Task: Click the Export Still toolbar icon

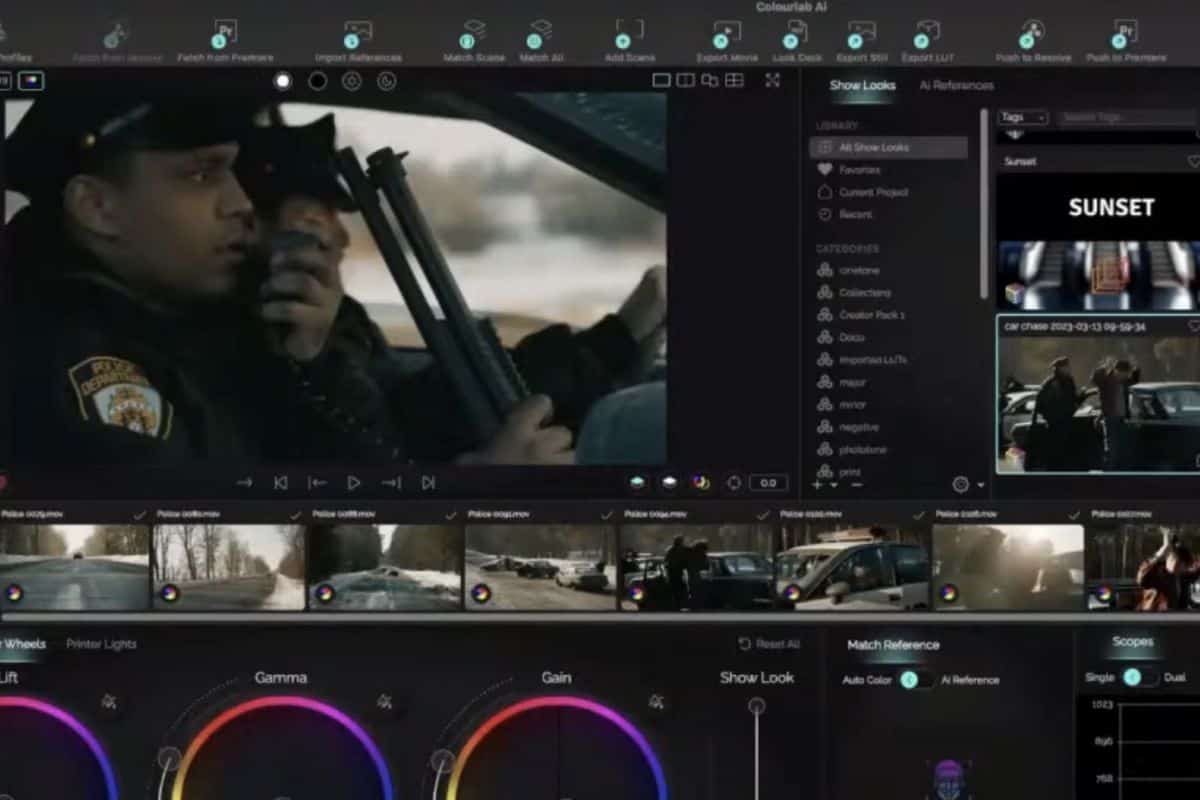Action: 861,35
